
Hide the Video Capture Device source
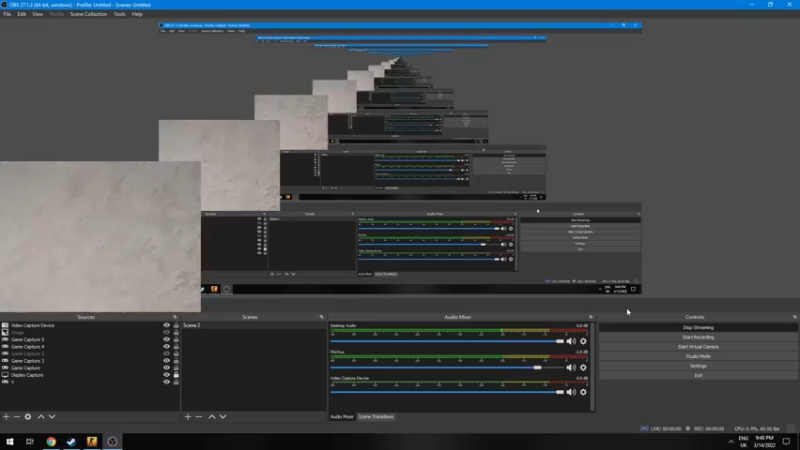[x=166, y=325]
